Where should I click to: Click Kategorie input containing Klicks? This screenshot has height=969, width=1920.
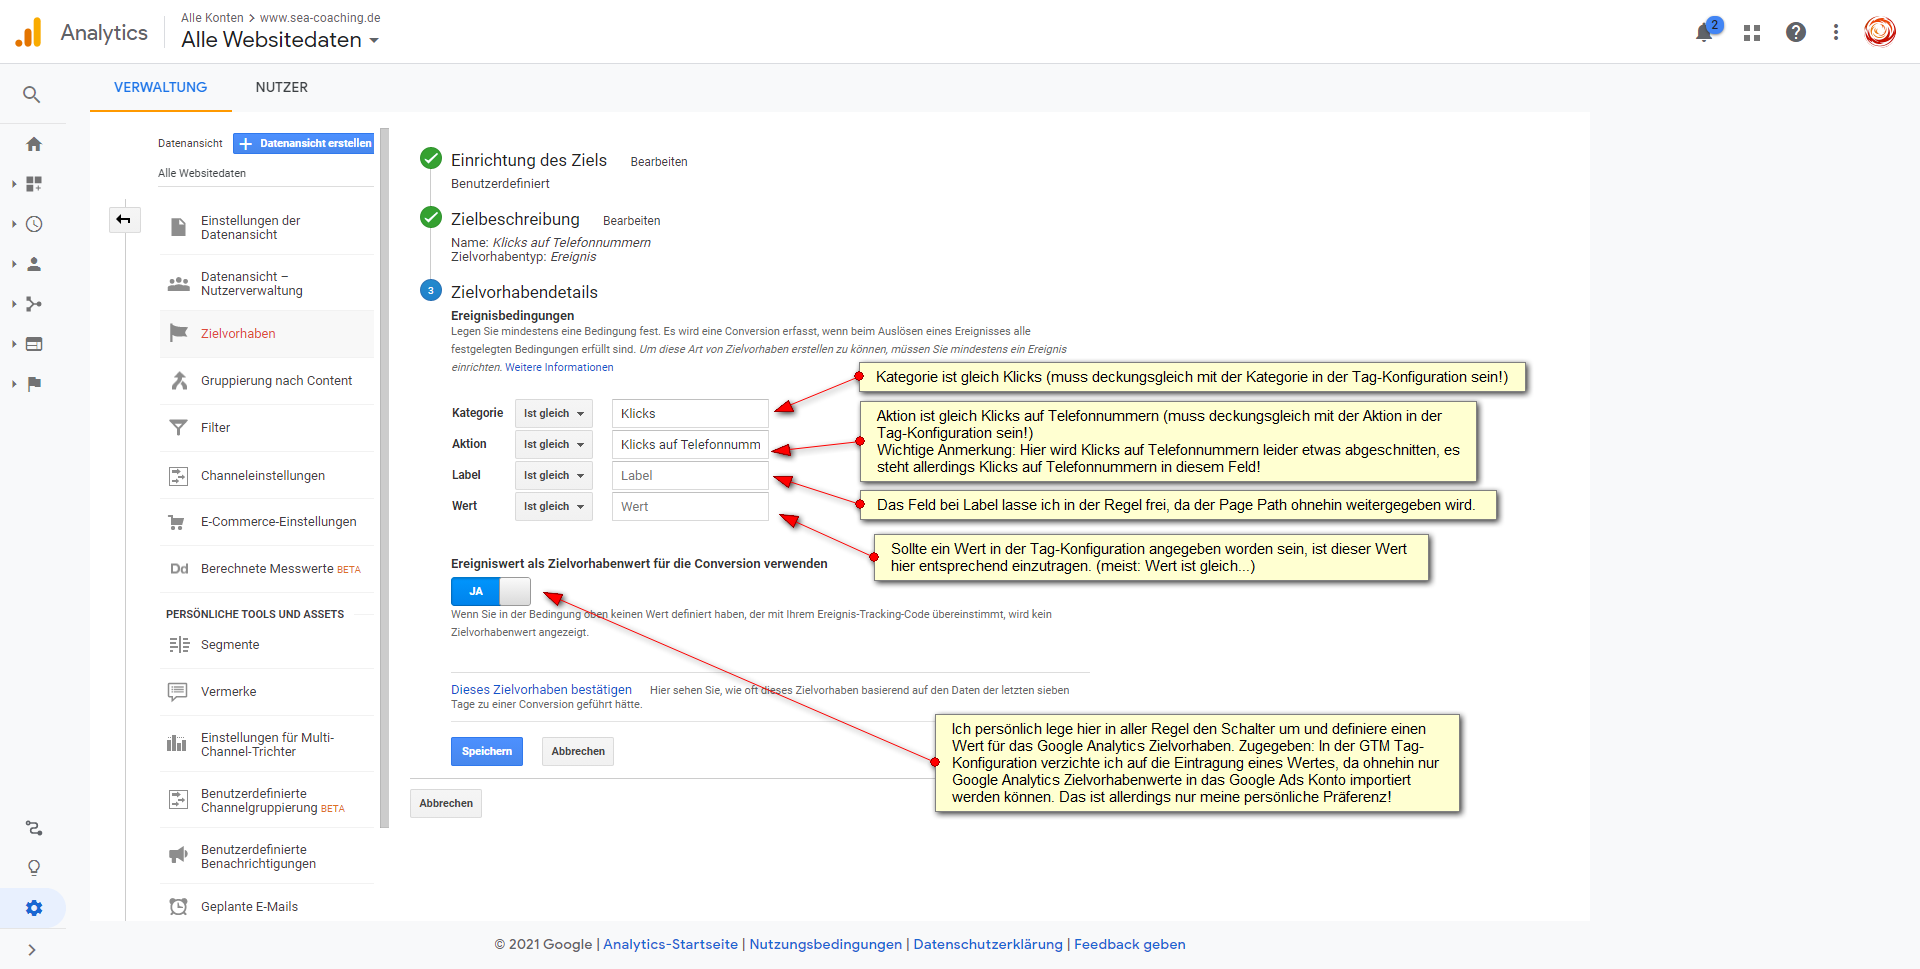point(690,414)
